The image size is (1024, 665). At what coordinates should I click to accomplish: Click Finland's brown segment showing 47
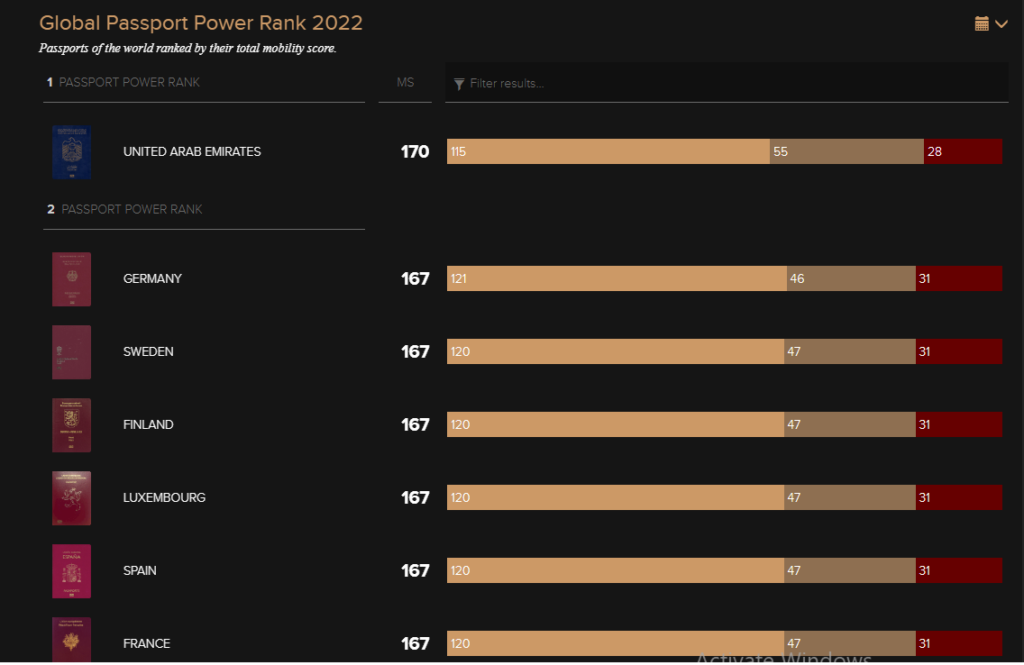849,425
